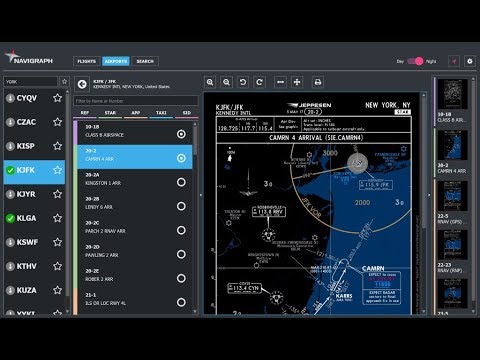Open the SEARCH tab
Viewport: 480px width, 360px height.
coord(145,61)
